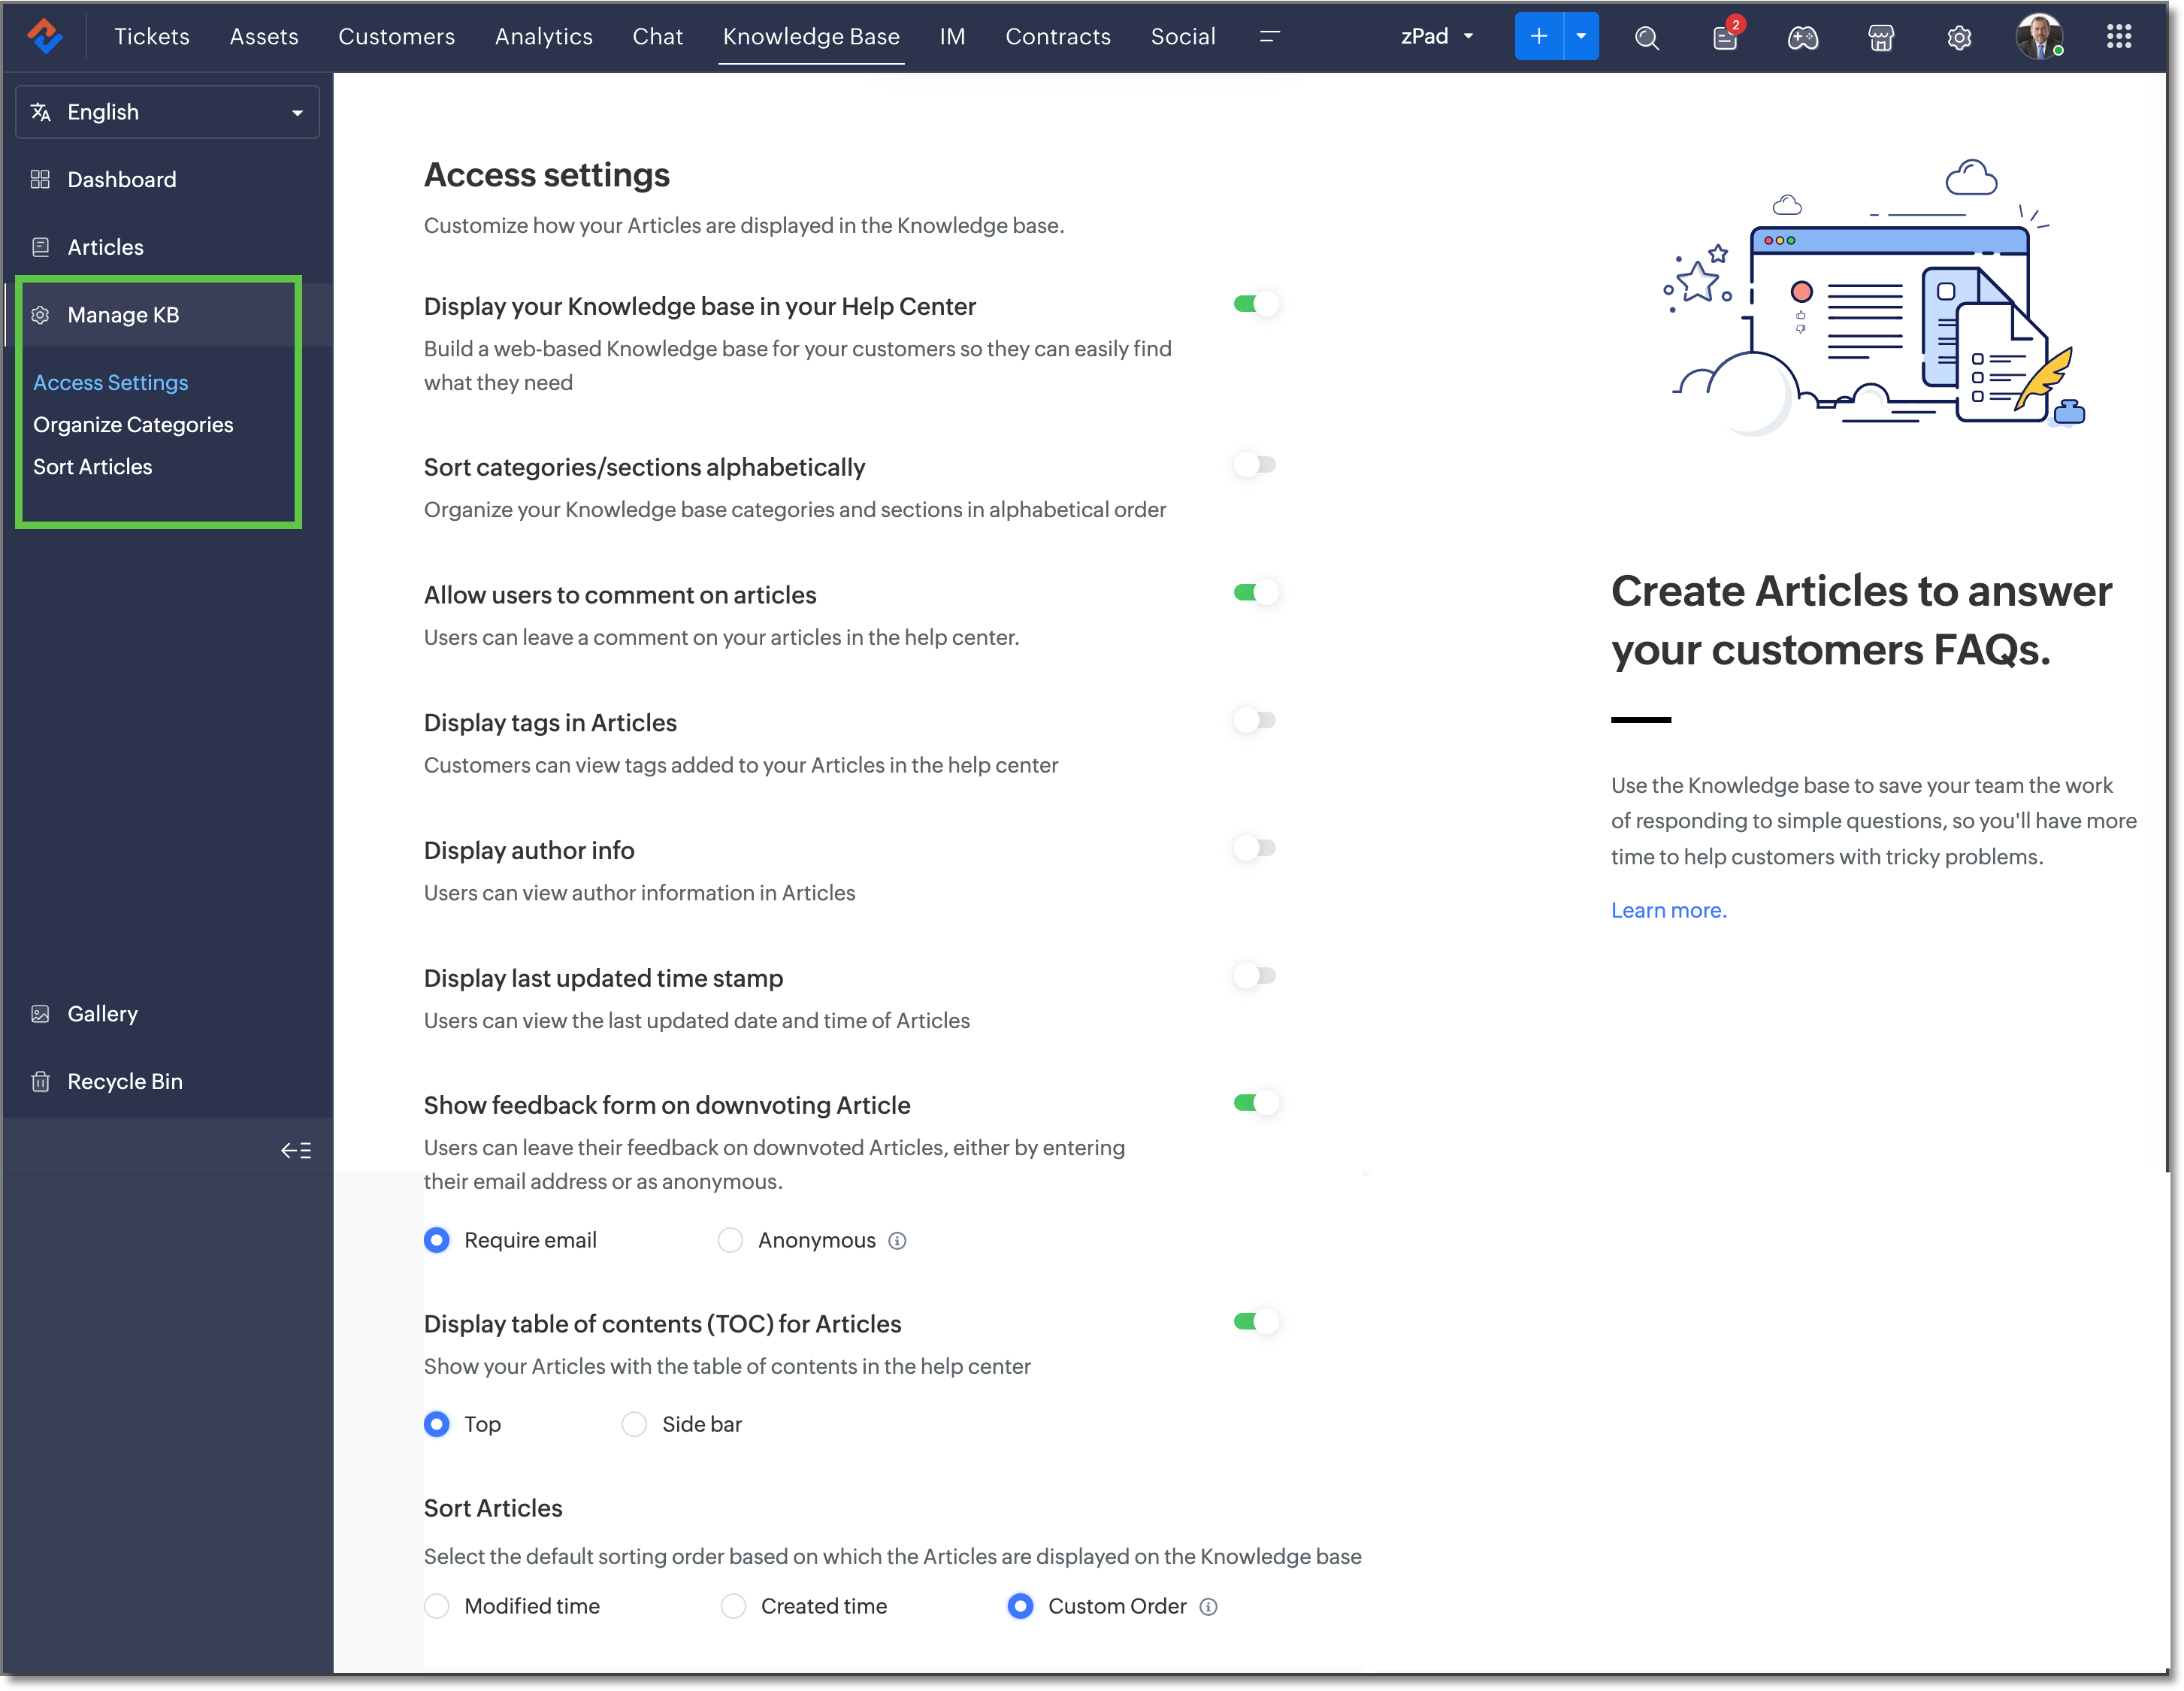Image resolution: width=2184 pixels, height=1691 pixels.
Task: Click the game controller gamescope icon
Action: pyautogui.click(x=1803, y=37)
